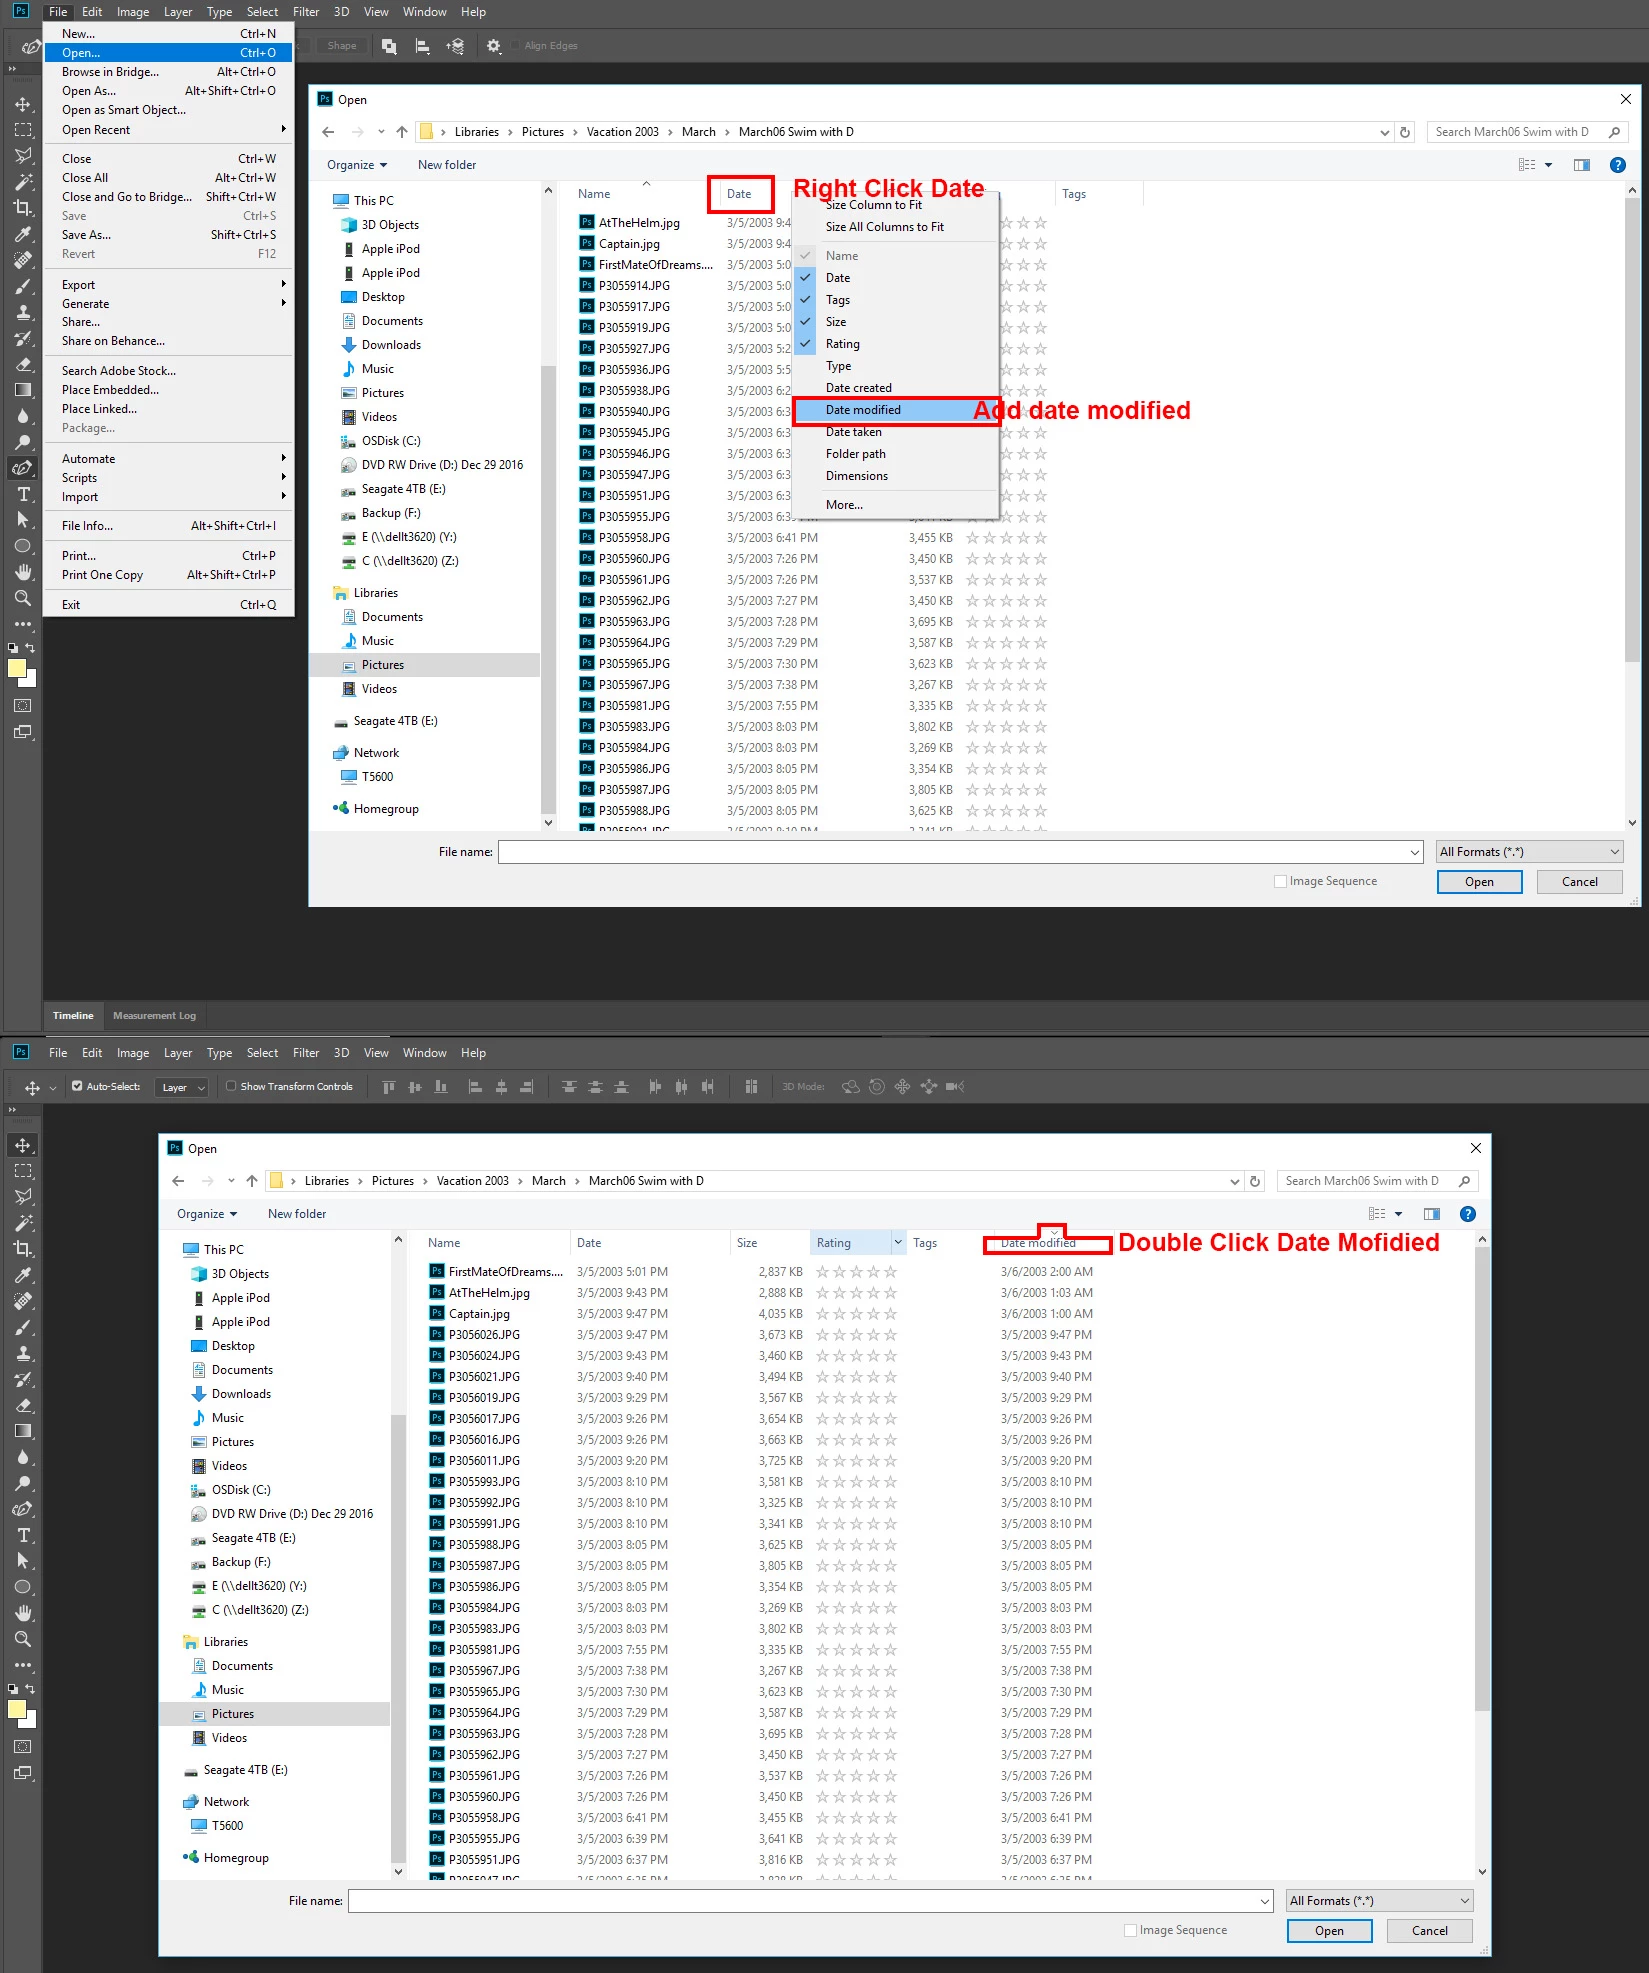The height and width of the screenshot is (1973, 1649).
Task: Click New folder in lower Open dialog
Action: click(x=297, y=1214)
